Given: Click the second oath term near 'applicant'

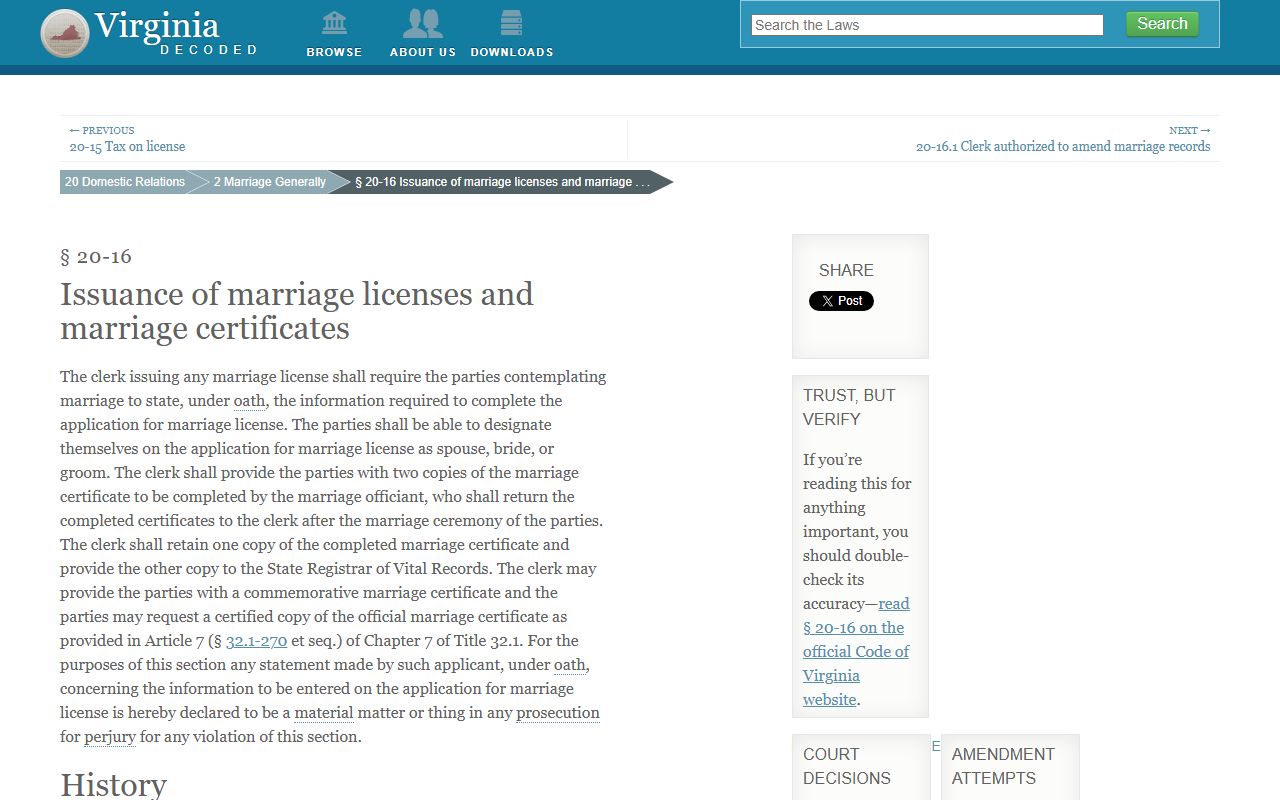Looking at the screenshot, I should [570, 665].
